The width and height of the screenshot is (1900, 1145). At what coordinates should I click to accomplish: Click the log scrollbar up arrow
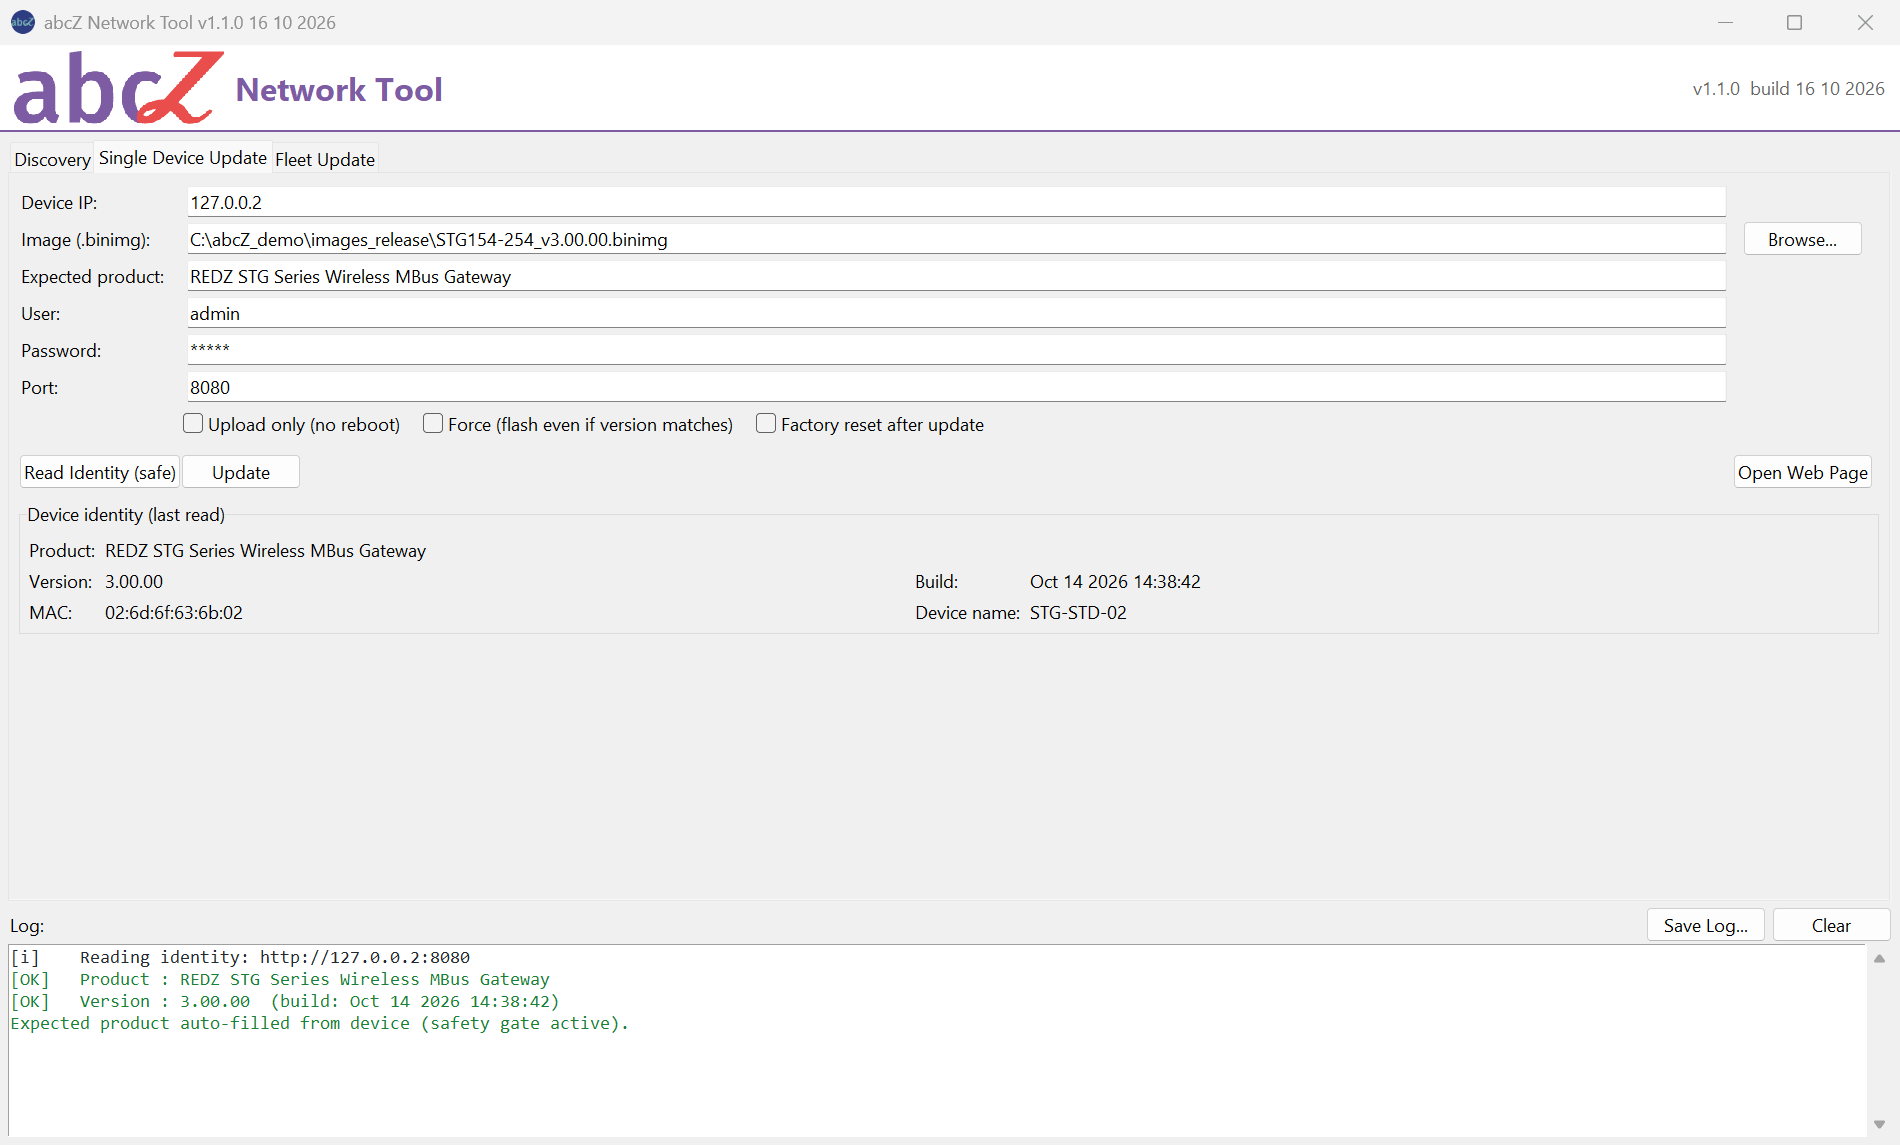(1879, 958)
